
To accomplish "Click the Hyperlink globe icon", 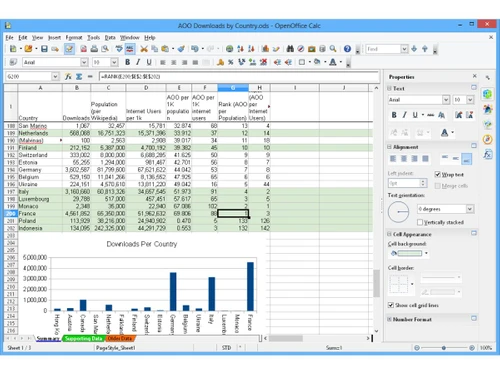I will [229, 49].
